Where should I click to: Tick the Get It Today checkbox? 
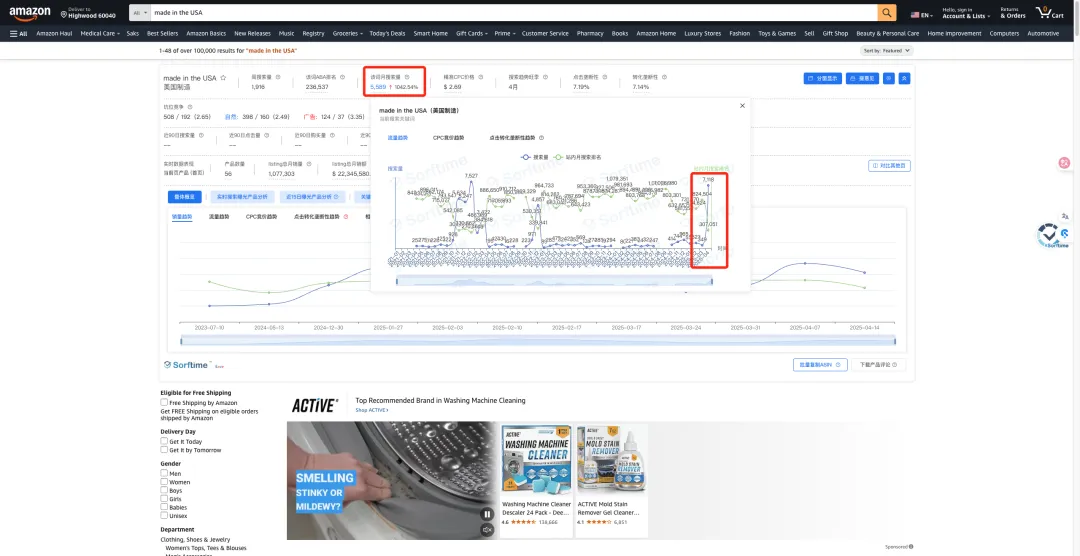[164, 442]
